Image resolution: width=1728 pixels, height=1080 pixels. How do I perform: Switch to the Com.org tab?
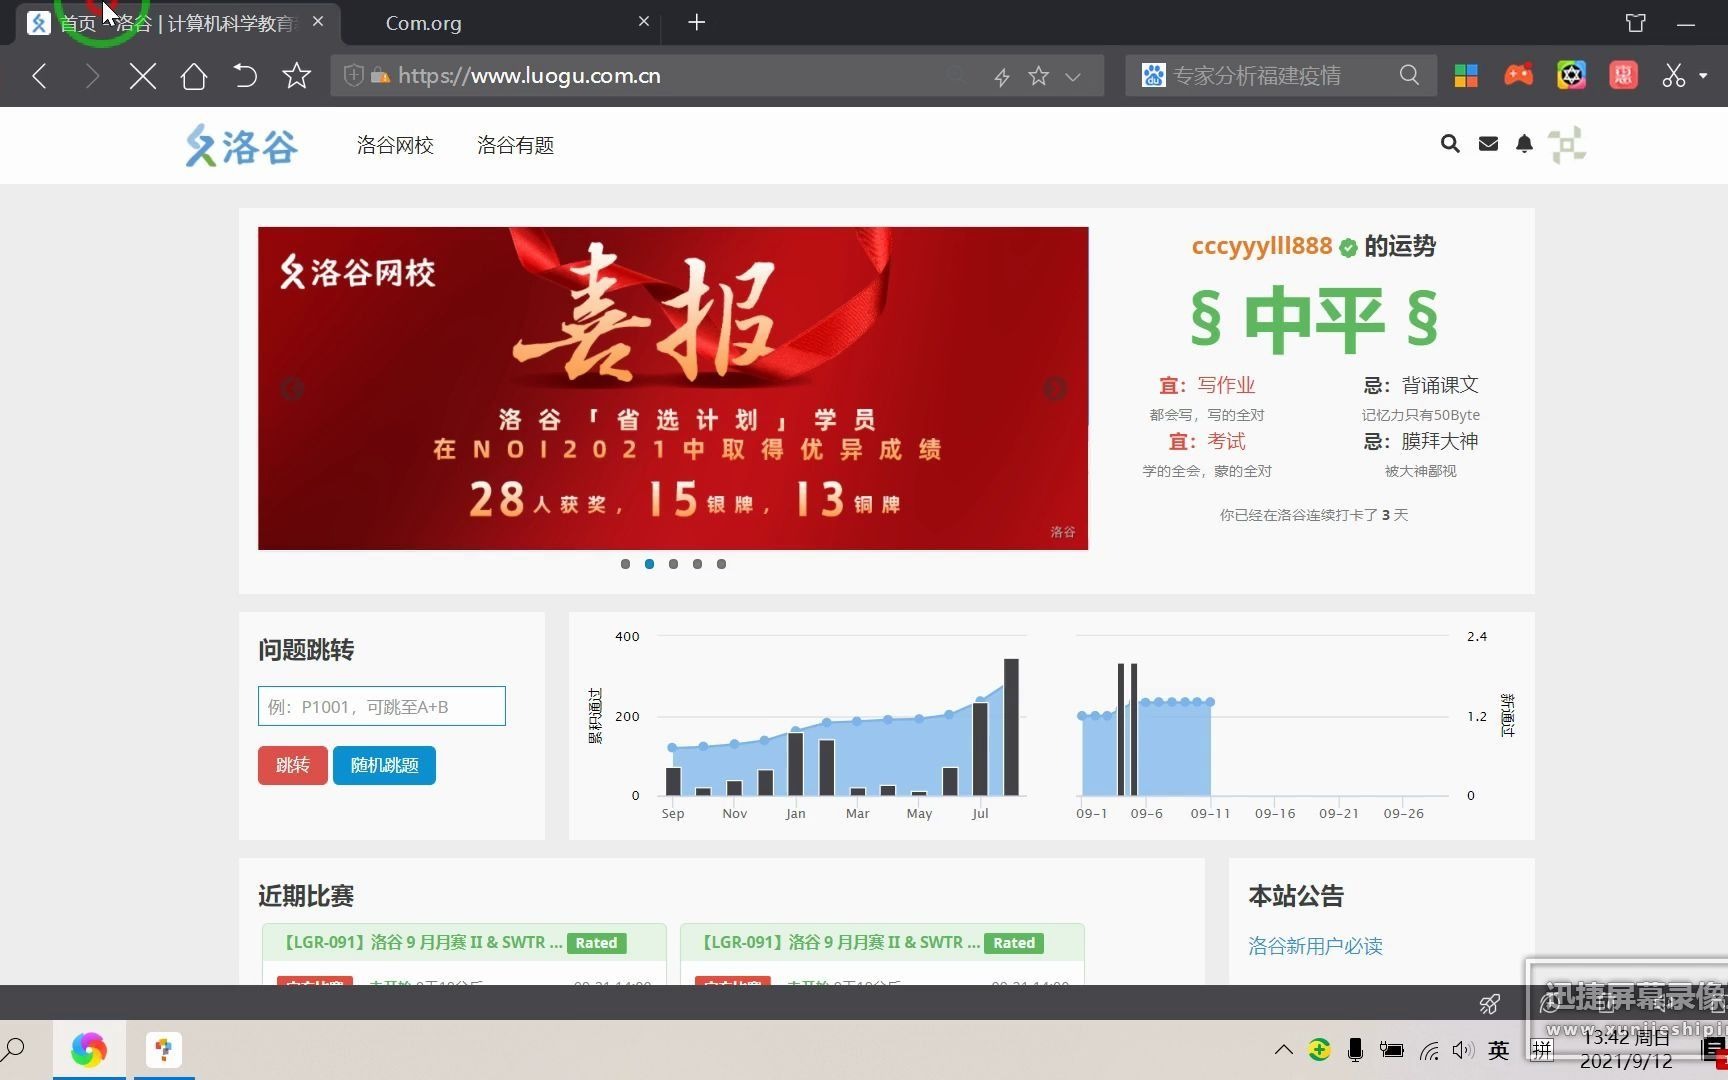499,23
